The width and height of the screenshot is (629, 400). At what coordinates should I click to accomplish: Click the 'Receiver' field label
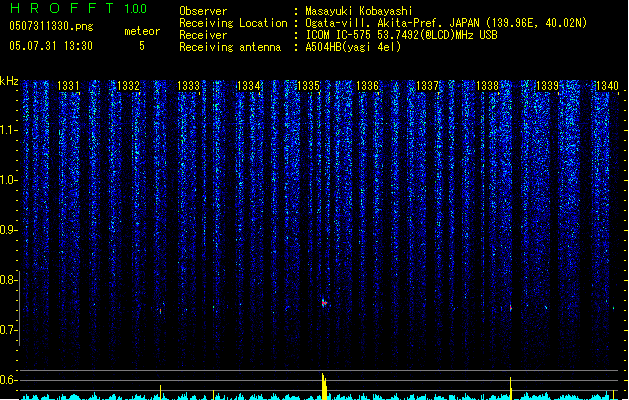tap(203, 35)
